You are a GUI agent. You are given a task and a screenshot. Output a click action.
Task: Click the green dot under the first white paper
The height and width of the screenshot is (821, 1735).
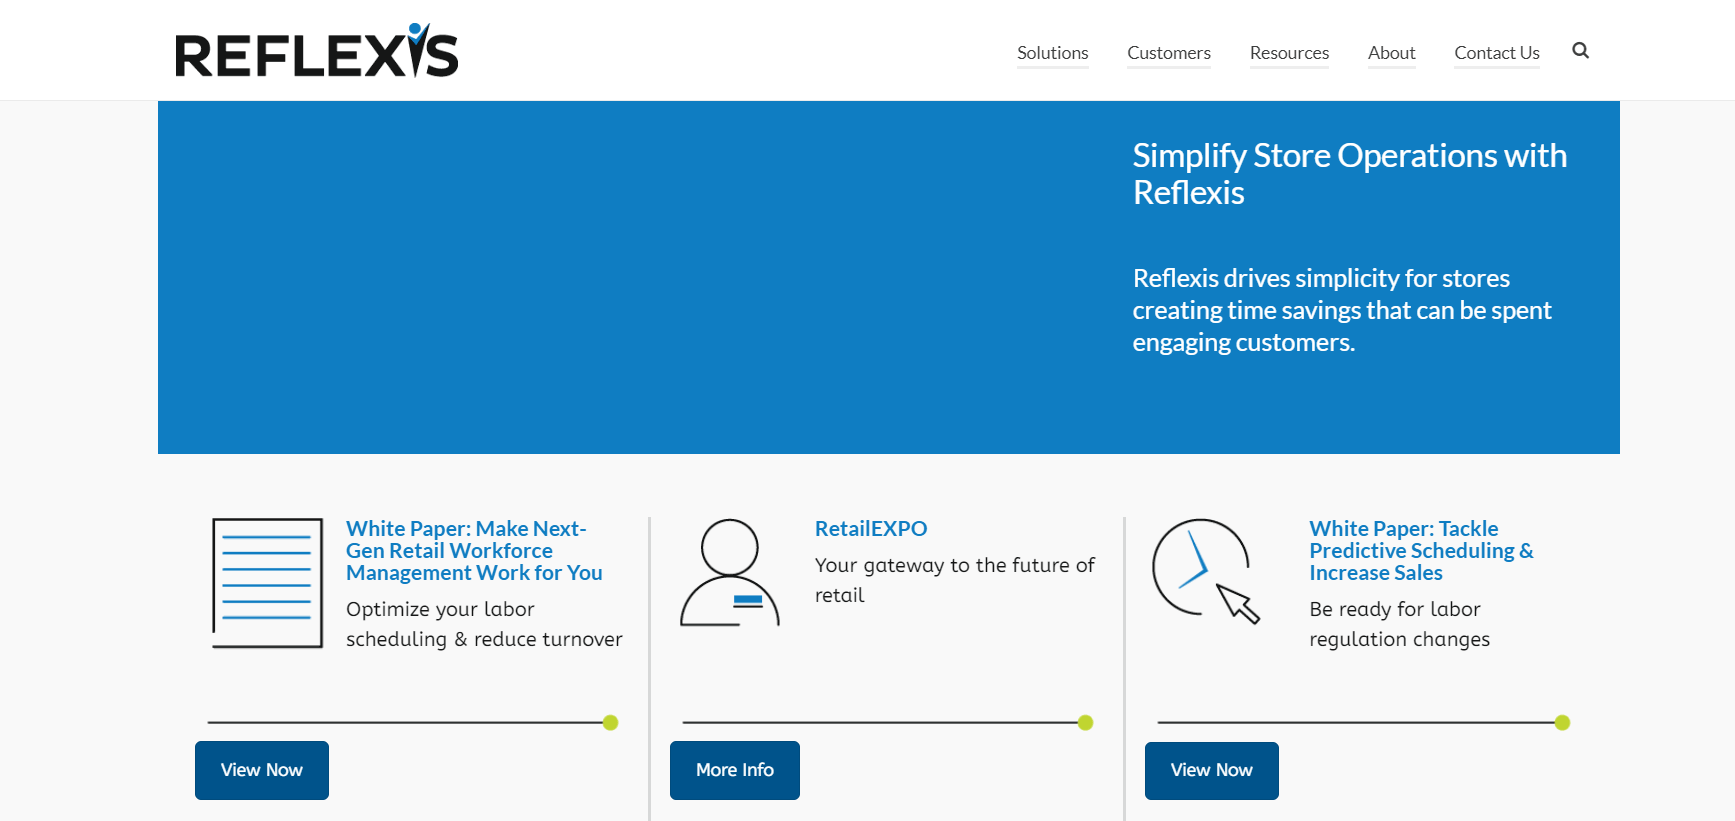[x=610, y=723]
